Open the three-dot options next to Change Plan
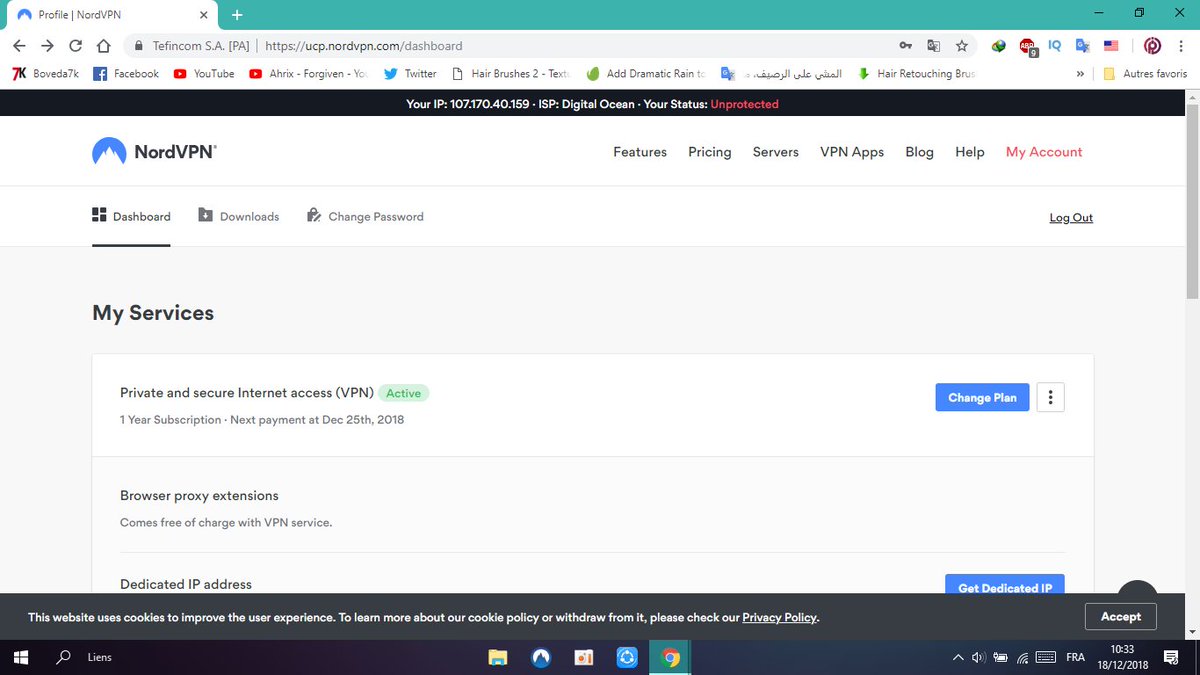The height and width of the screenshot is (675, 1200). click(1050, 397)
